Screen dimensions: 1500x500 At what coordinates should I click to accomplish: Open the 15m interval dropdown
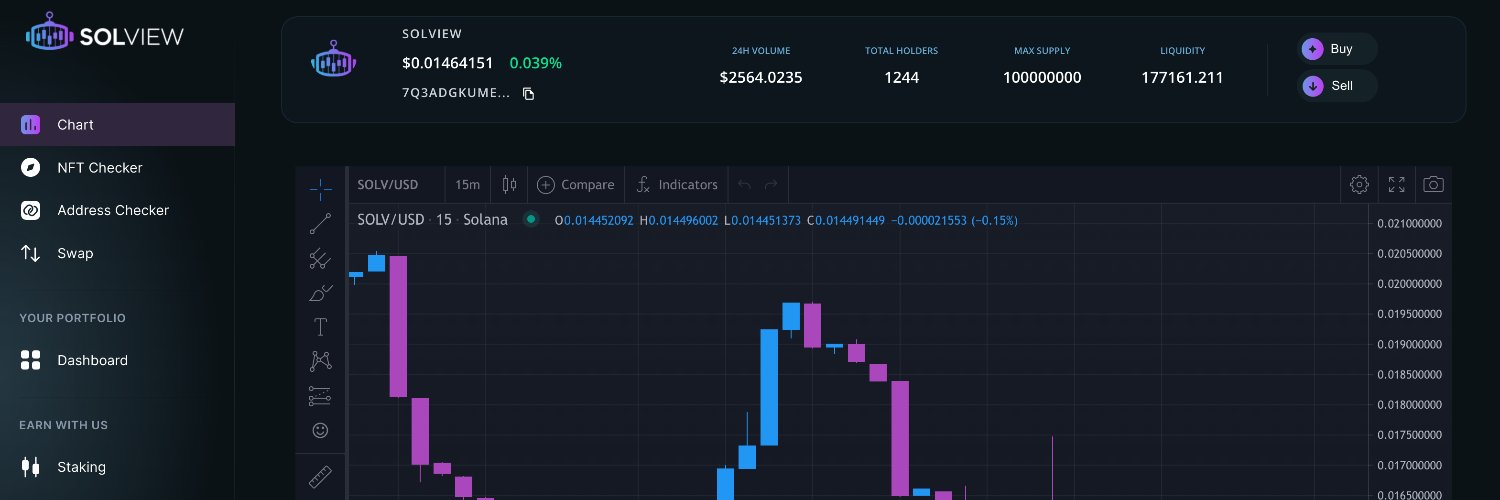(x=467, y=185)
